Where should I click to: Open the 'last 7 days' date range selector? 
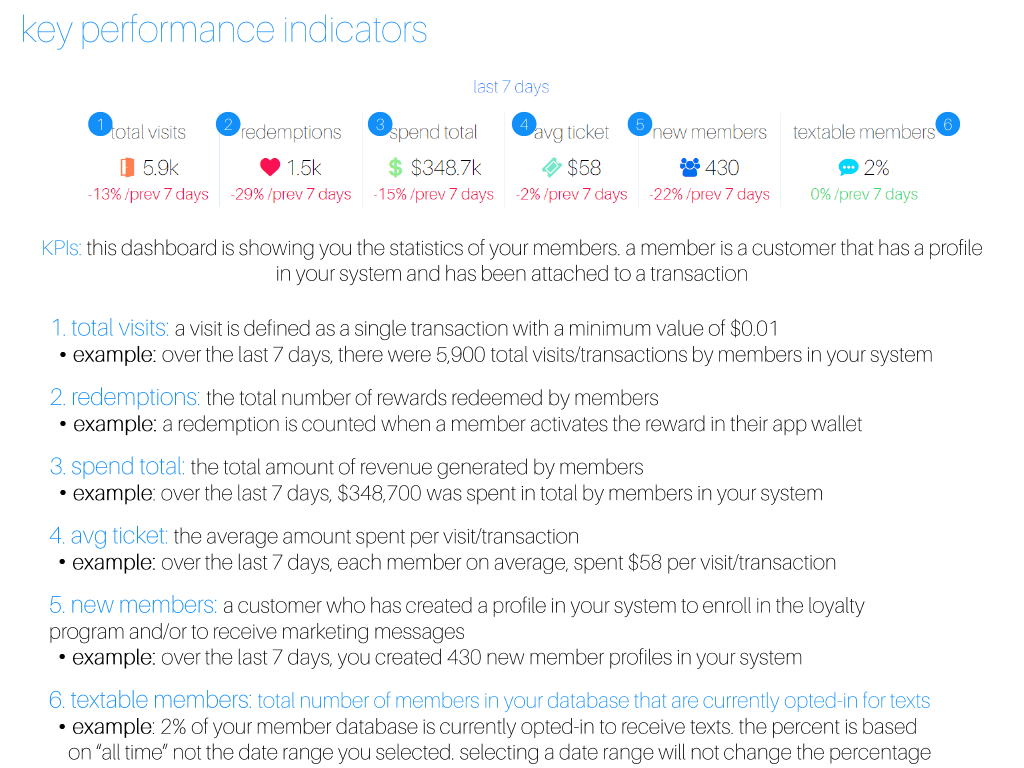[x=511, y=87]
